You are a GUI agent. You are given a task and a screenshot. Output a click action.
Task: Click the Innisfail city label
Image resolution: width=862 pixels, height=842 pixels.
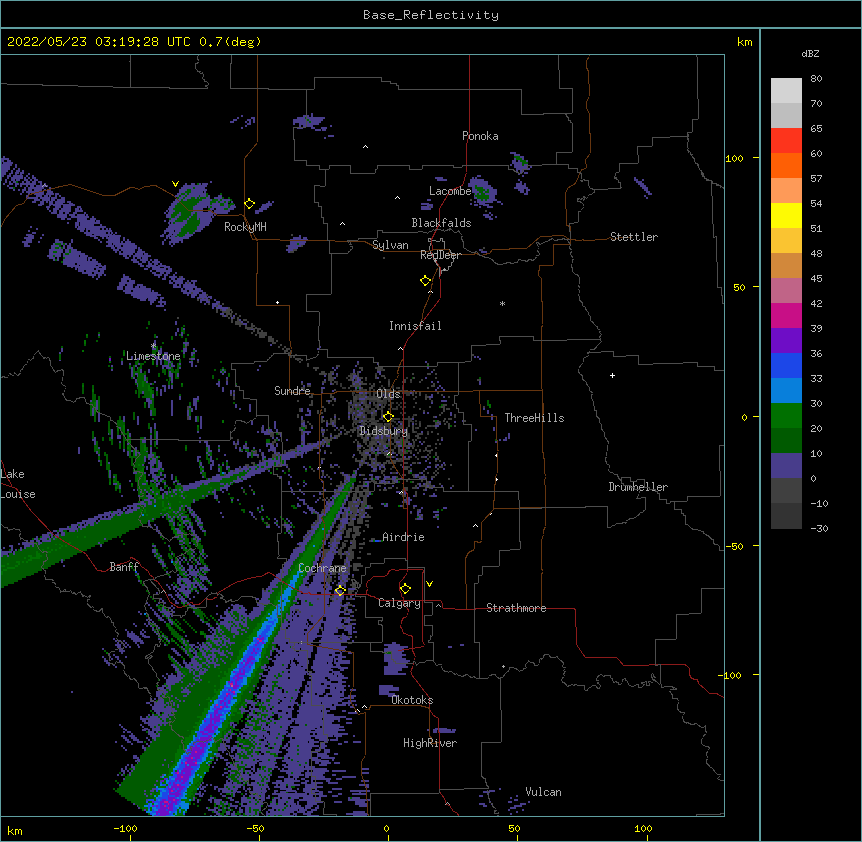pyautogui.click(x=415, y=326)
